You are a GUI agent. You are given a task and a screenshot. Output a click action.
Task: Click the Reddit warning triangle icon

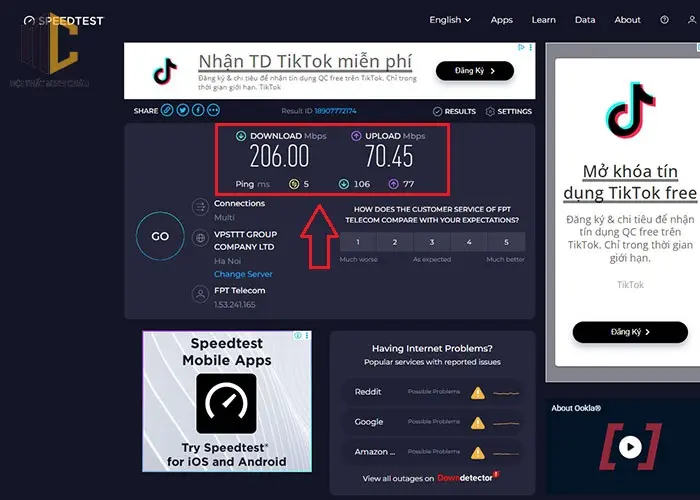(x=478, y=393)
